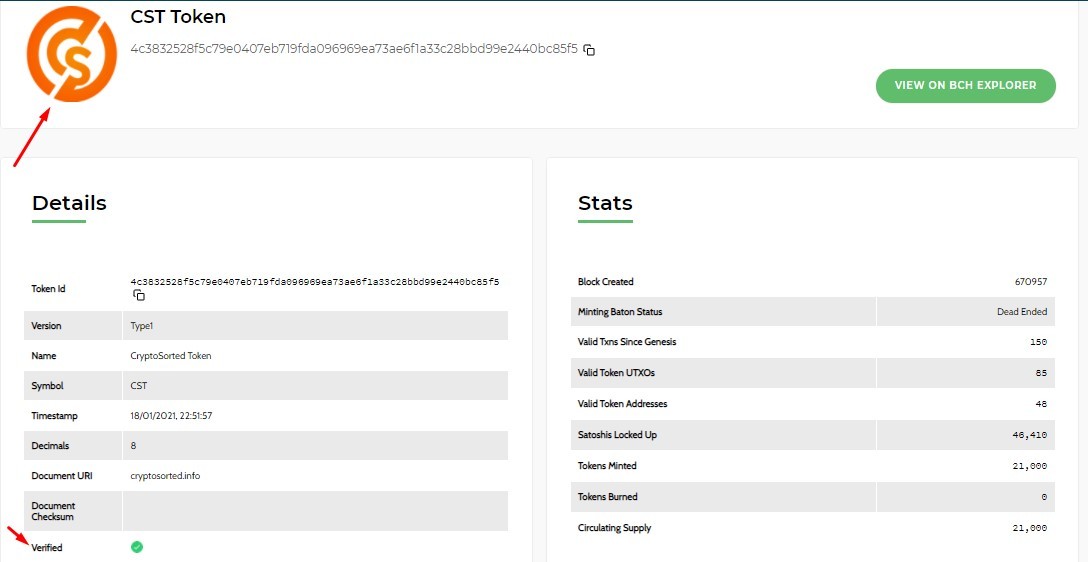Select the Circulating Supply 21,000 value
The image size is (1088, 562).
point(1030,528)
